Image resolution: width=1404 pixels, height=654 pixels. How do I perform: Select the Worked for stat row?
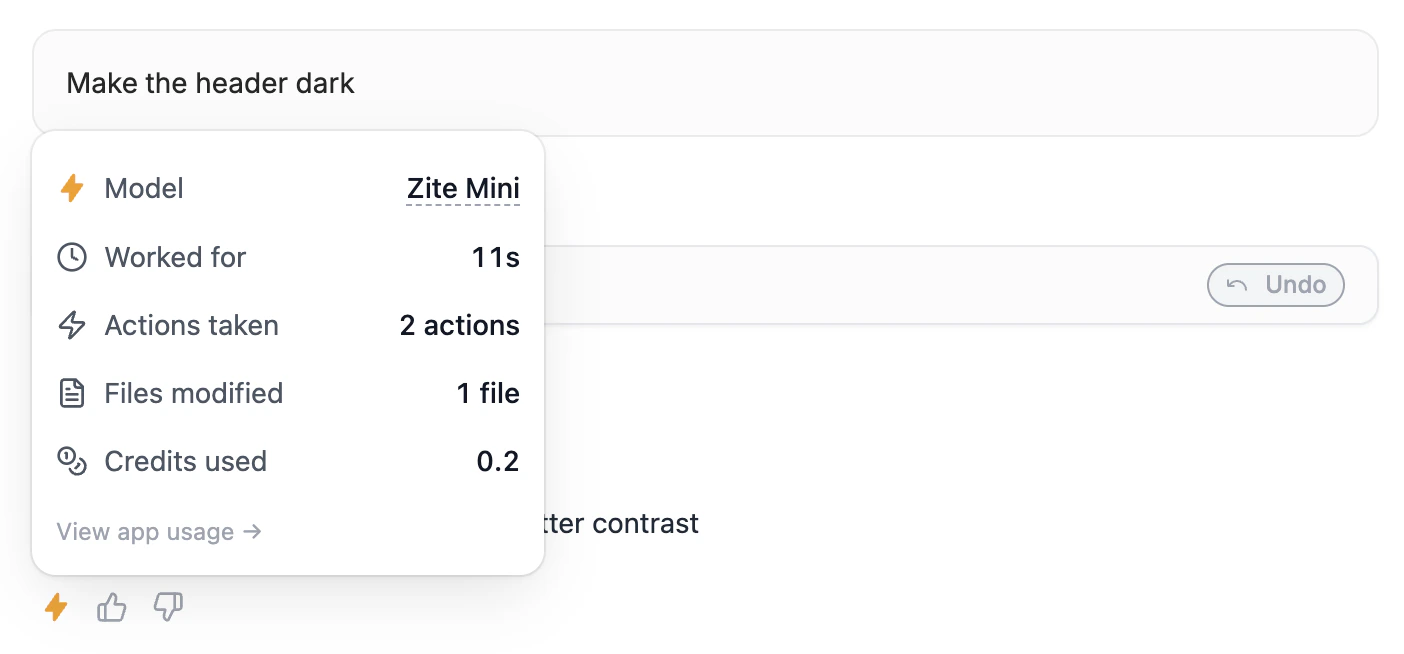point(287,257)
